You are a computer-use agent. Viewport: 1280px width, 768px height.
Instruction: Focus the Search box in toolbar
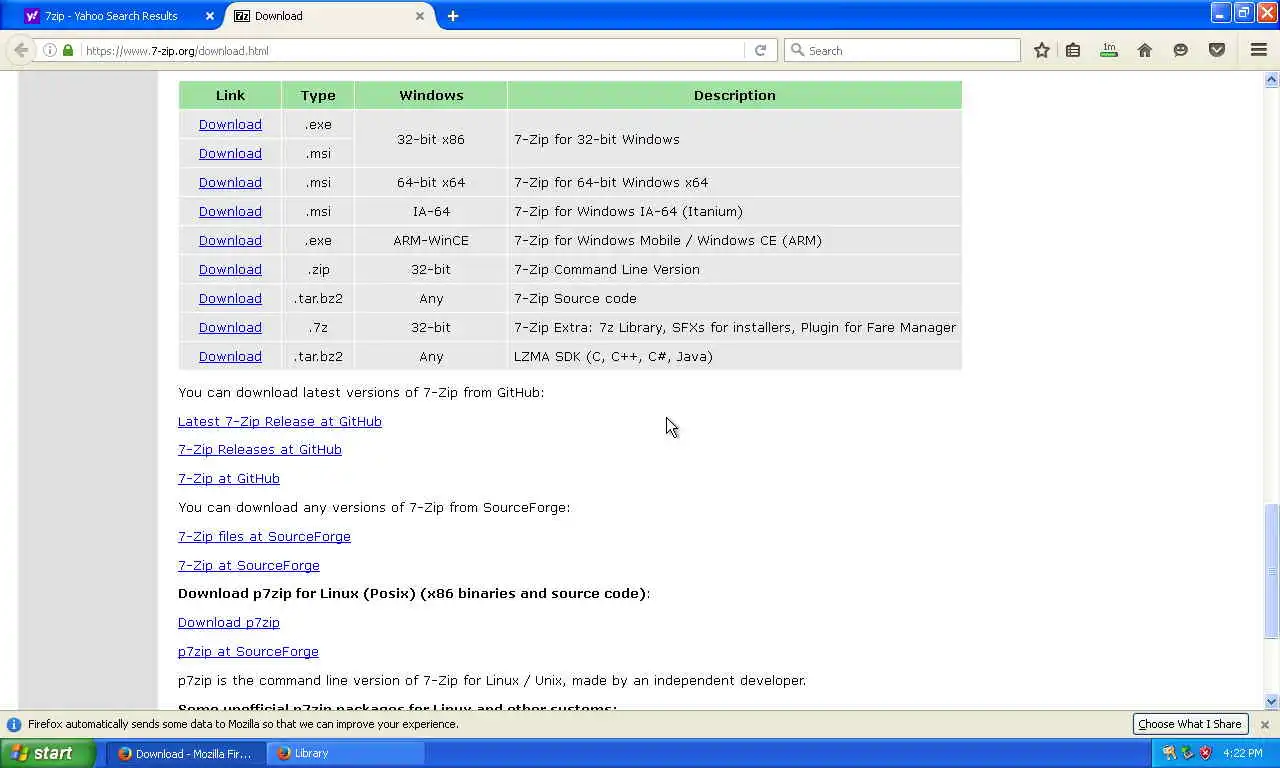pos(902,50)
